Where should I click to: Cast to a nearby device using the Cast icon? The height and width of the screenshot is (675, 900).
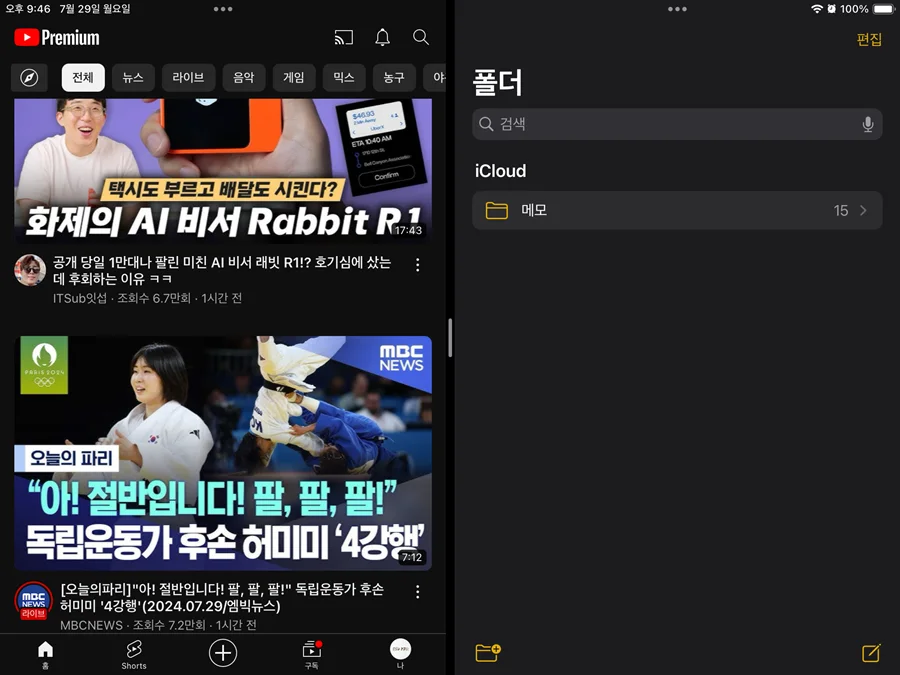point(344,37)
